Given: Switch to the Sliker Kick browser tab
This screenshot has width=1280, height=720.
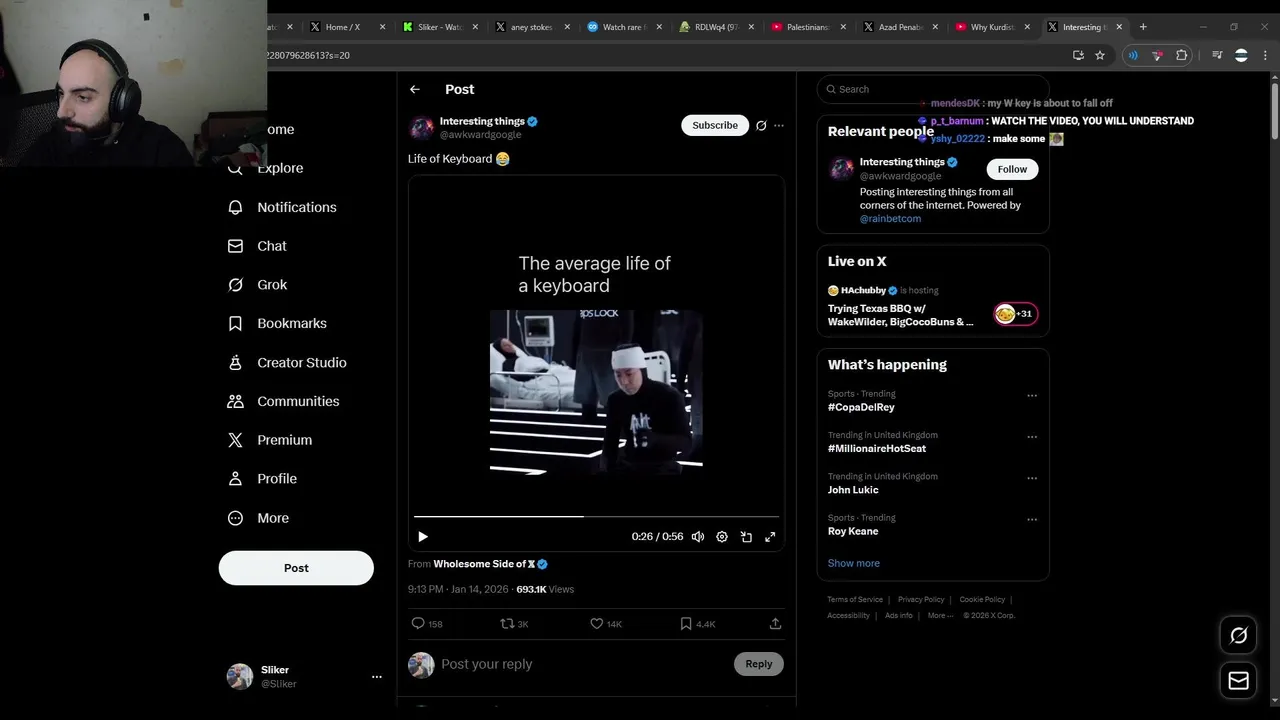Looking at the screenshot, I should pos(440,27).
